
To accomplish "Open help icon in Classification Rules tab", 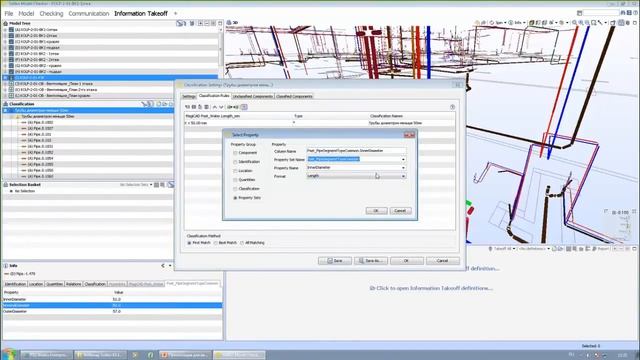I will point(452,107).
